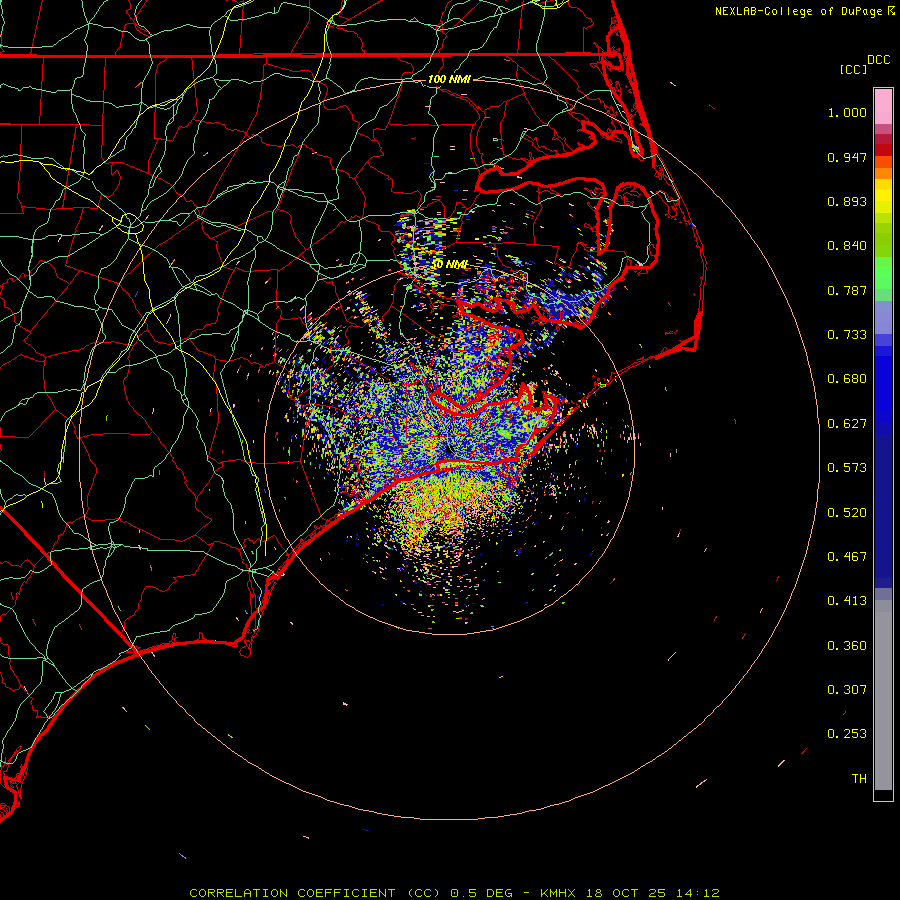Select the 0.360 scale value
Screen dimensions: 900x900
click(847, 646)
